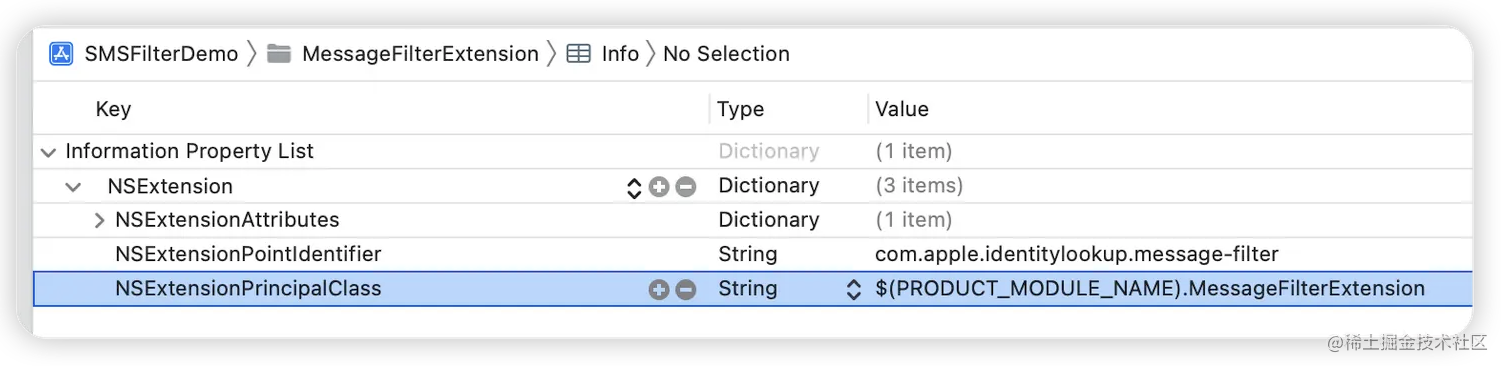Collapse the NSExtension dictionary
Image resolution: width=1508 pixels, height=374 pixels.
(x=74, y=187)
